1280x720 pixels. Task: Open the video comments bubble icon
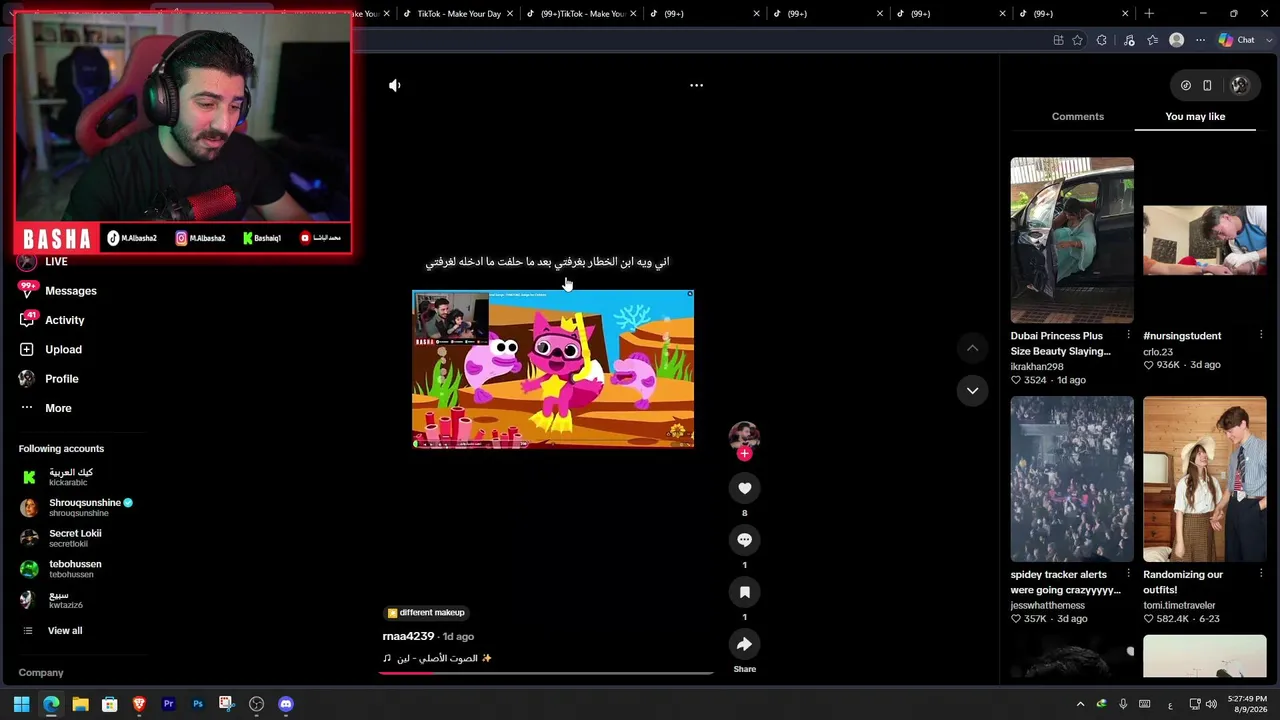tap(744, 540)
